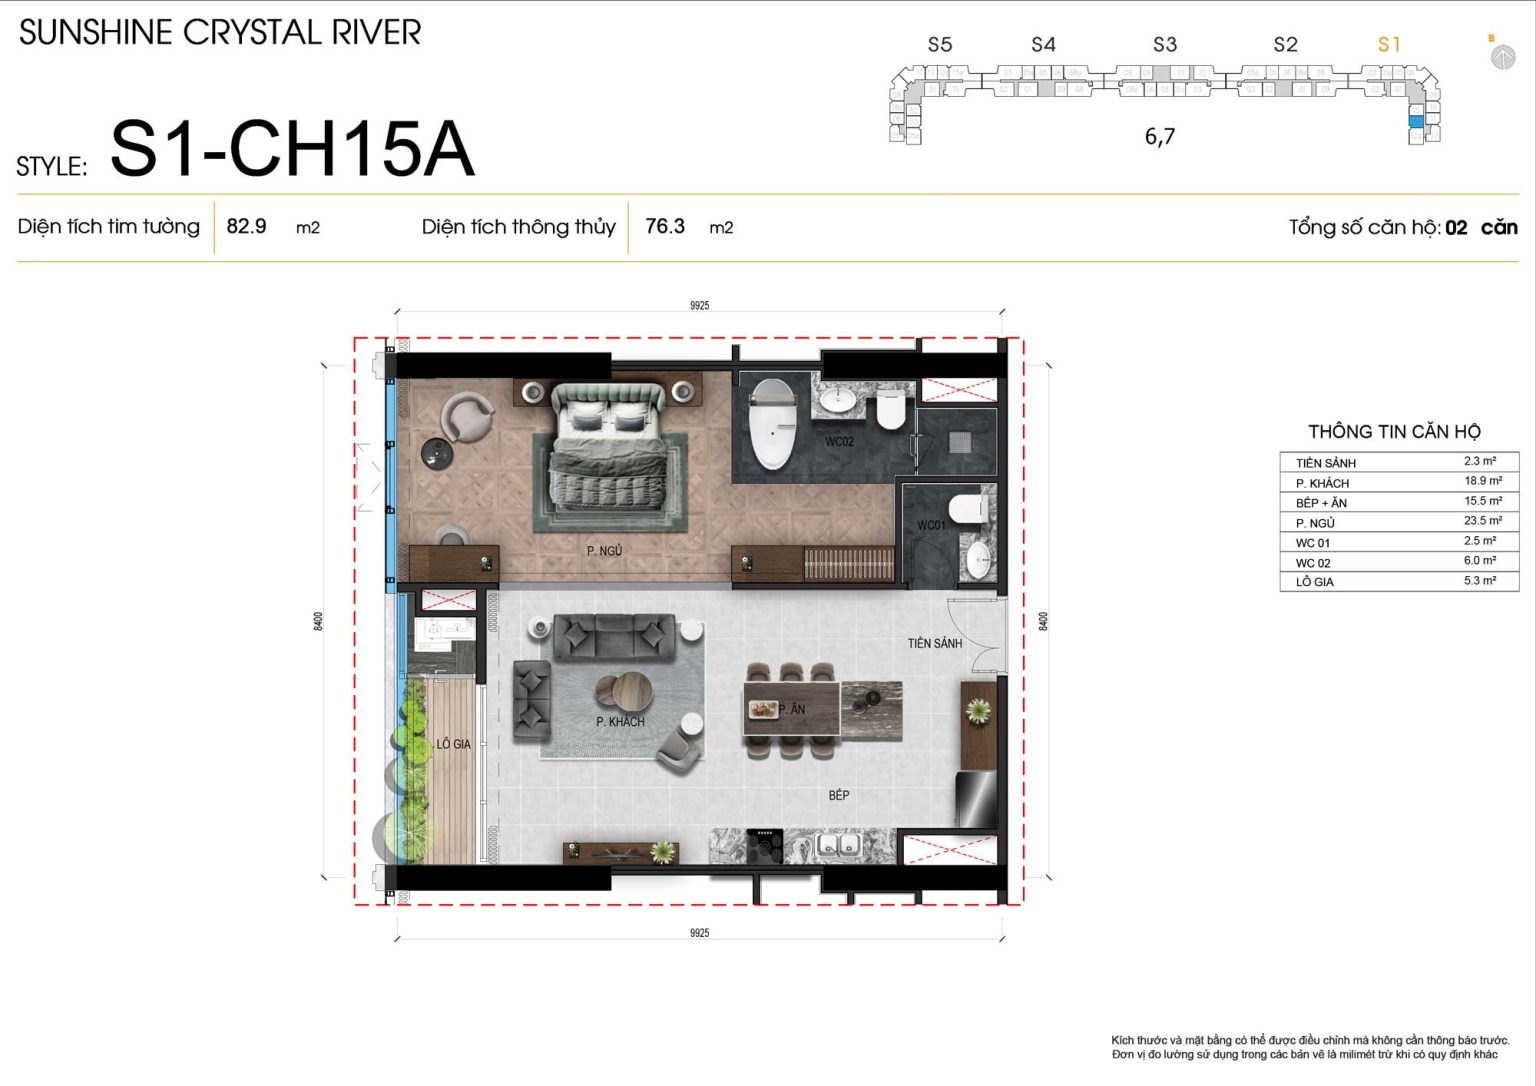
Task: Click the BẾP label on floor plan
Action: (x=839, y=795)
